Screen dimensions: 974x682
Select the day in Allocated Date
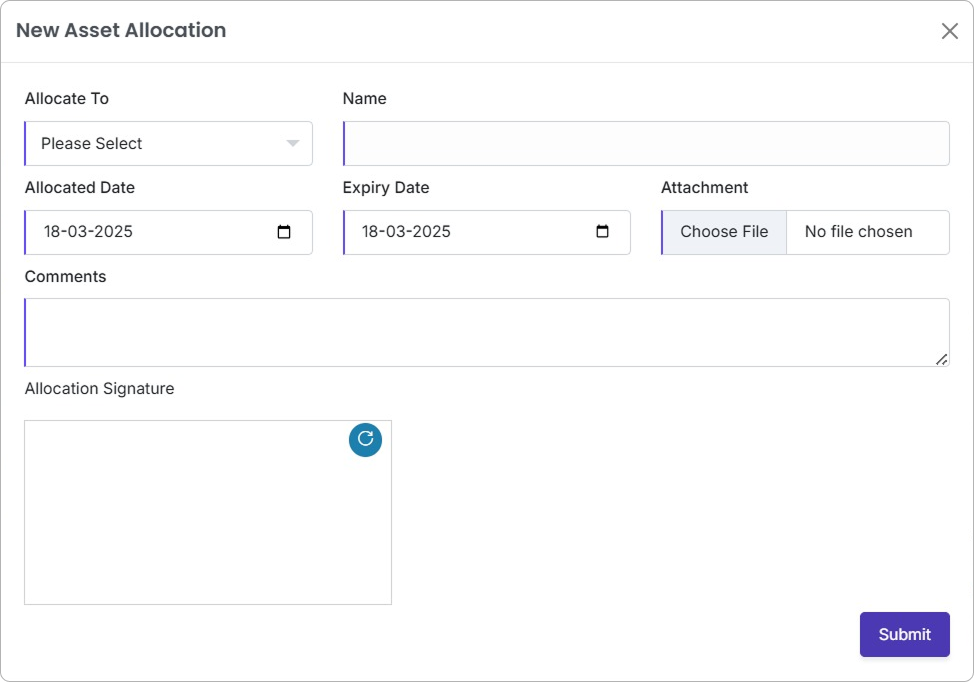[x=53, y=232]
